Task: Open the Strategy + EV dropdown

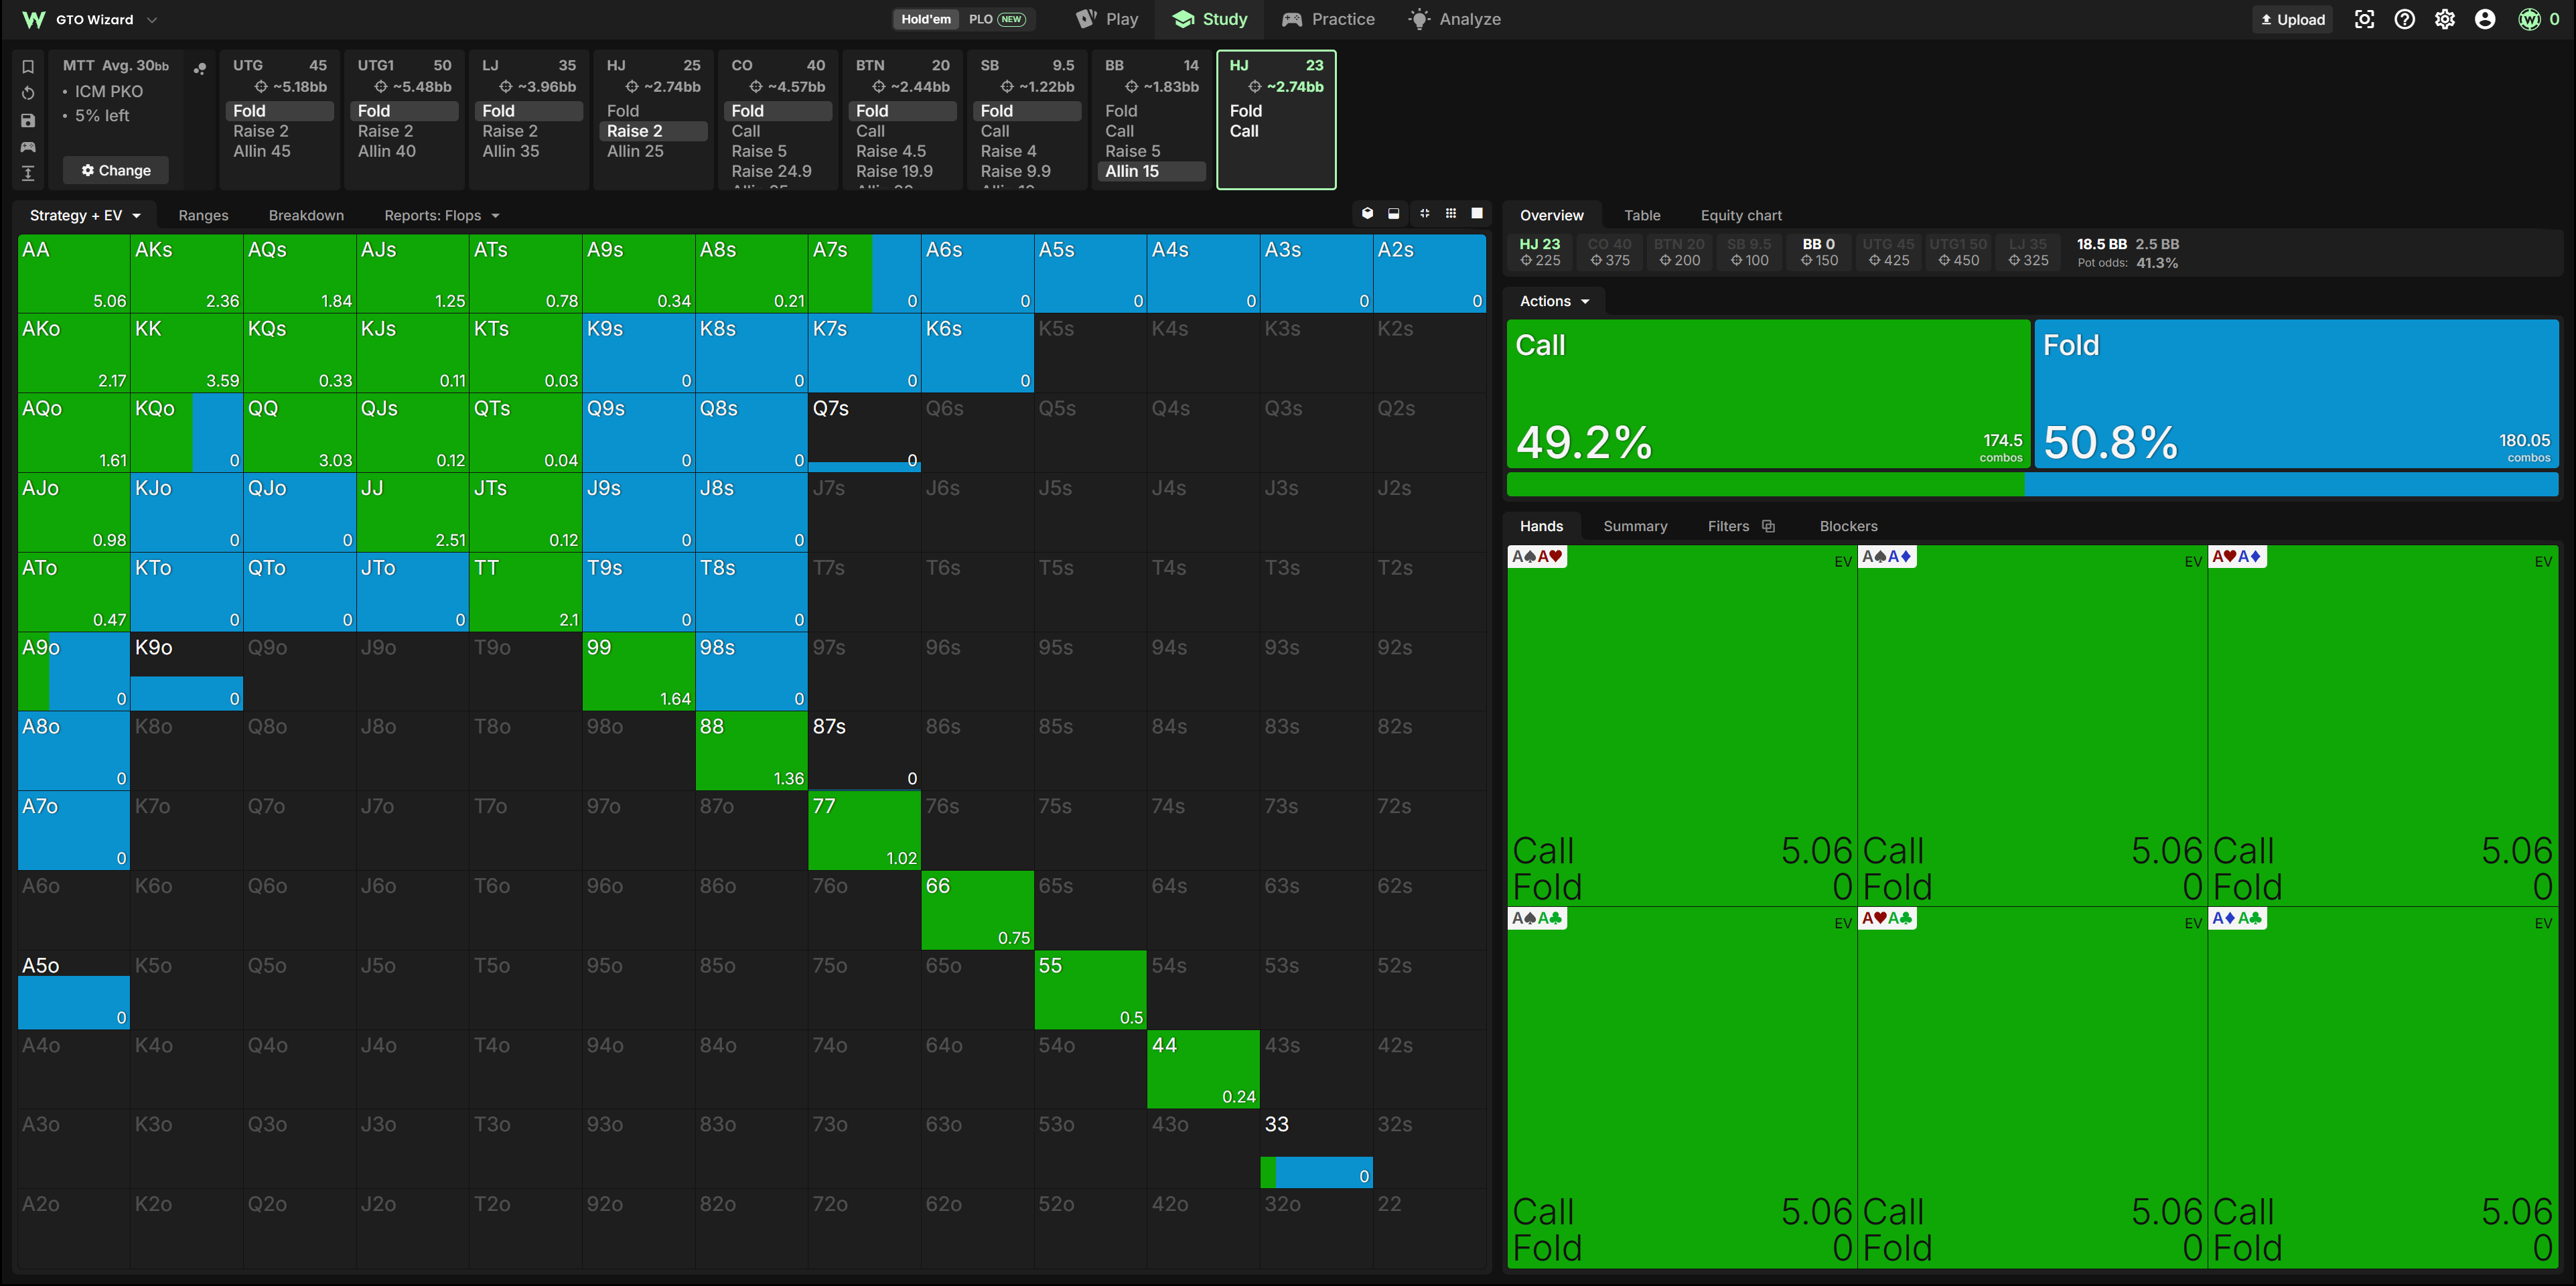Action: [x=85, y=215]
